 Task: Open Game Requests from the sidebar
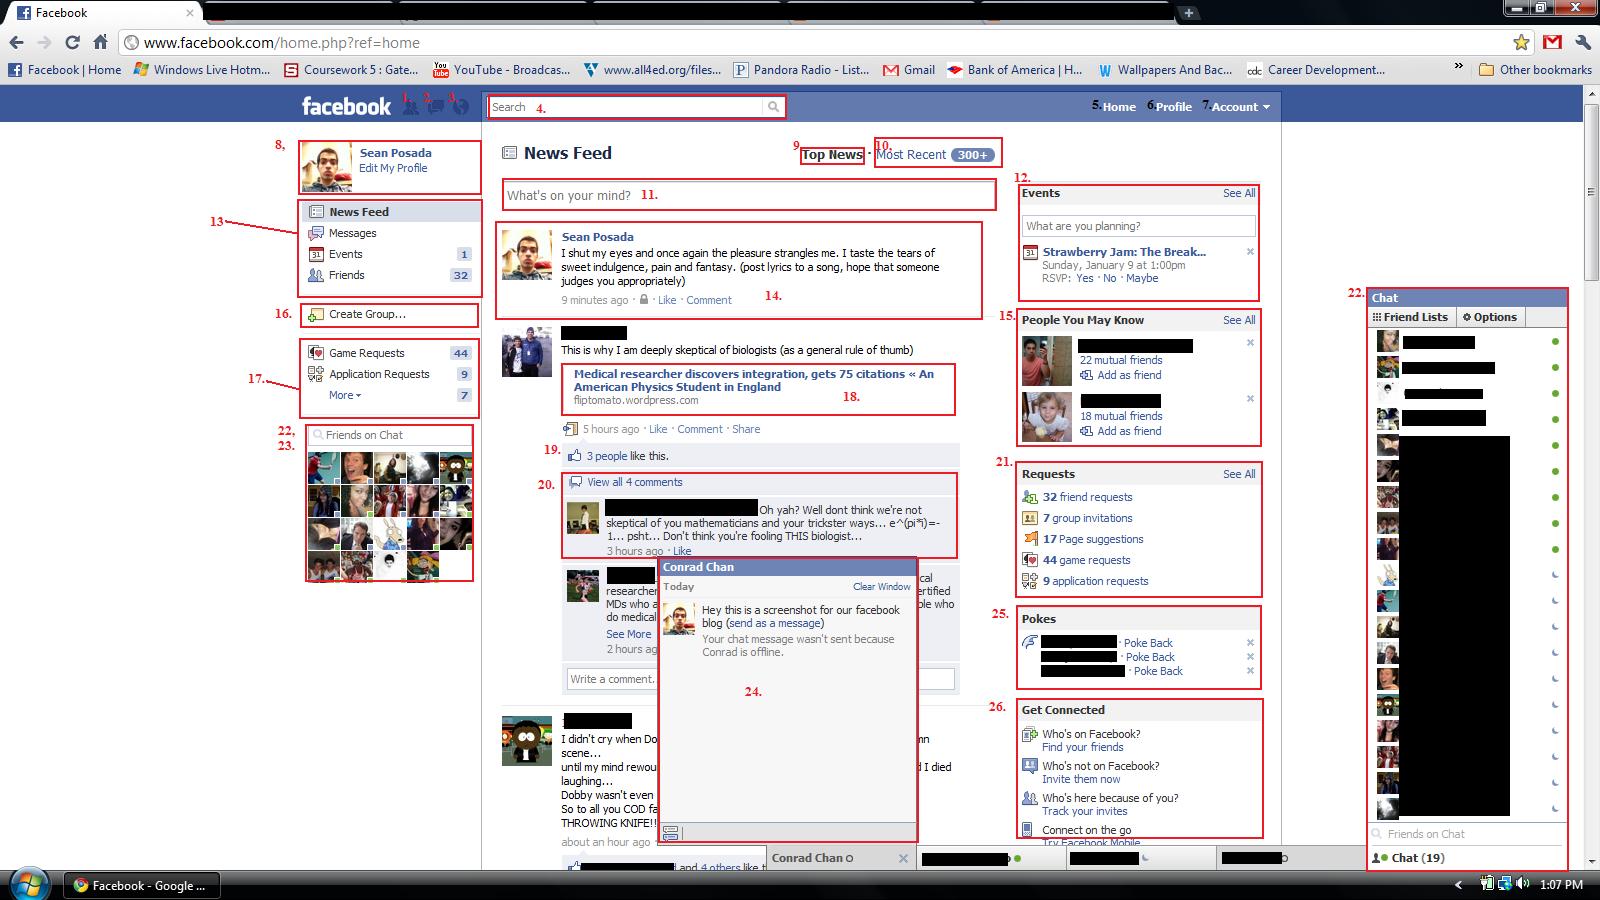366,353
